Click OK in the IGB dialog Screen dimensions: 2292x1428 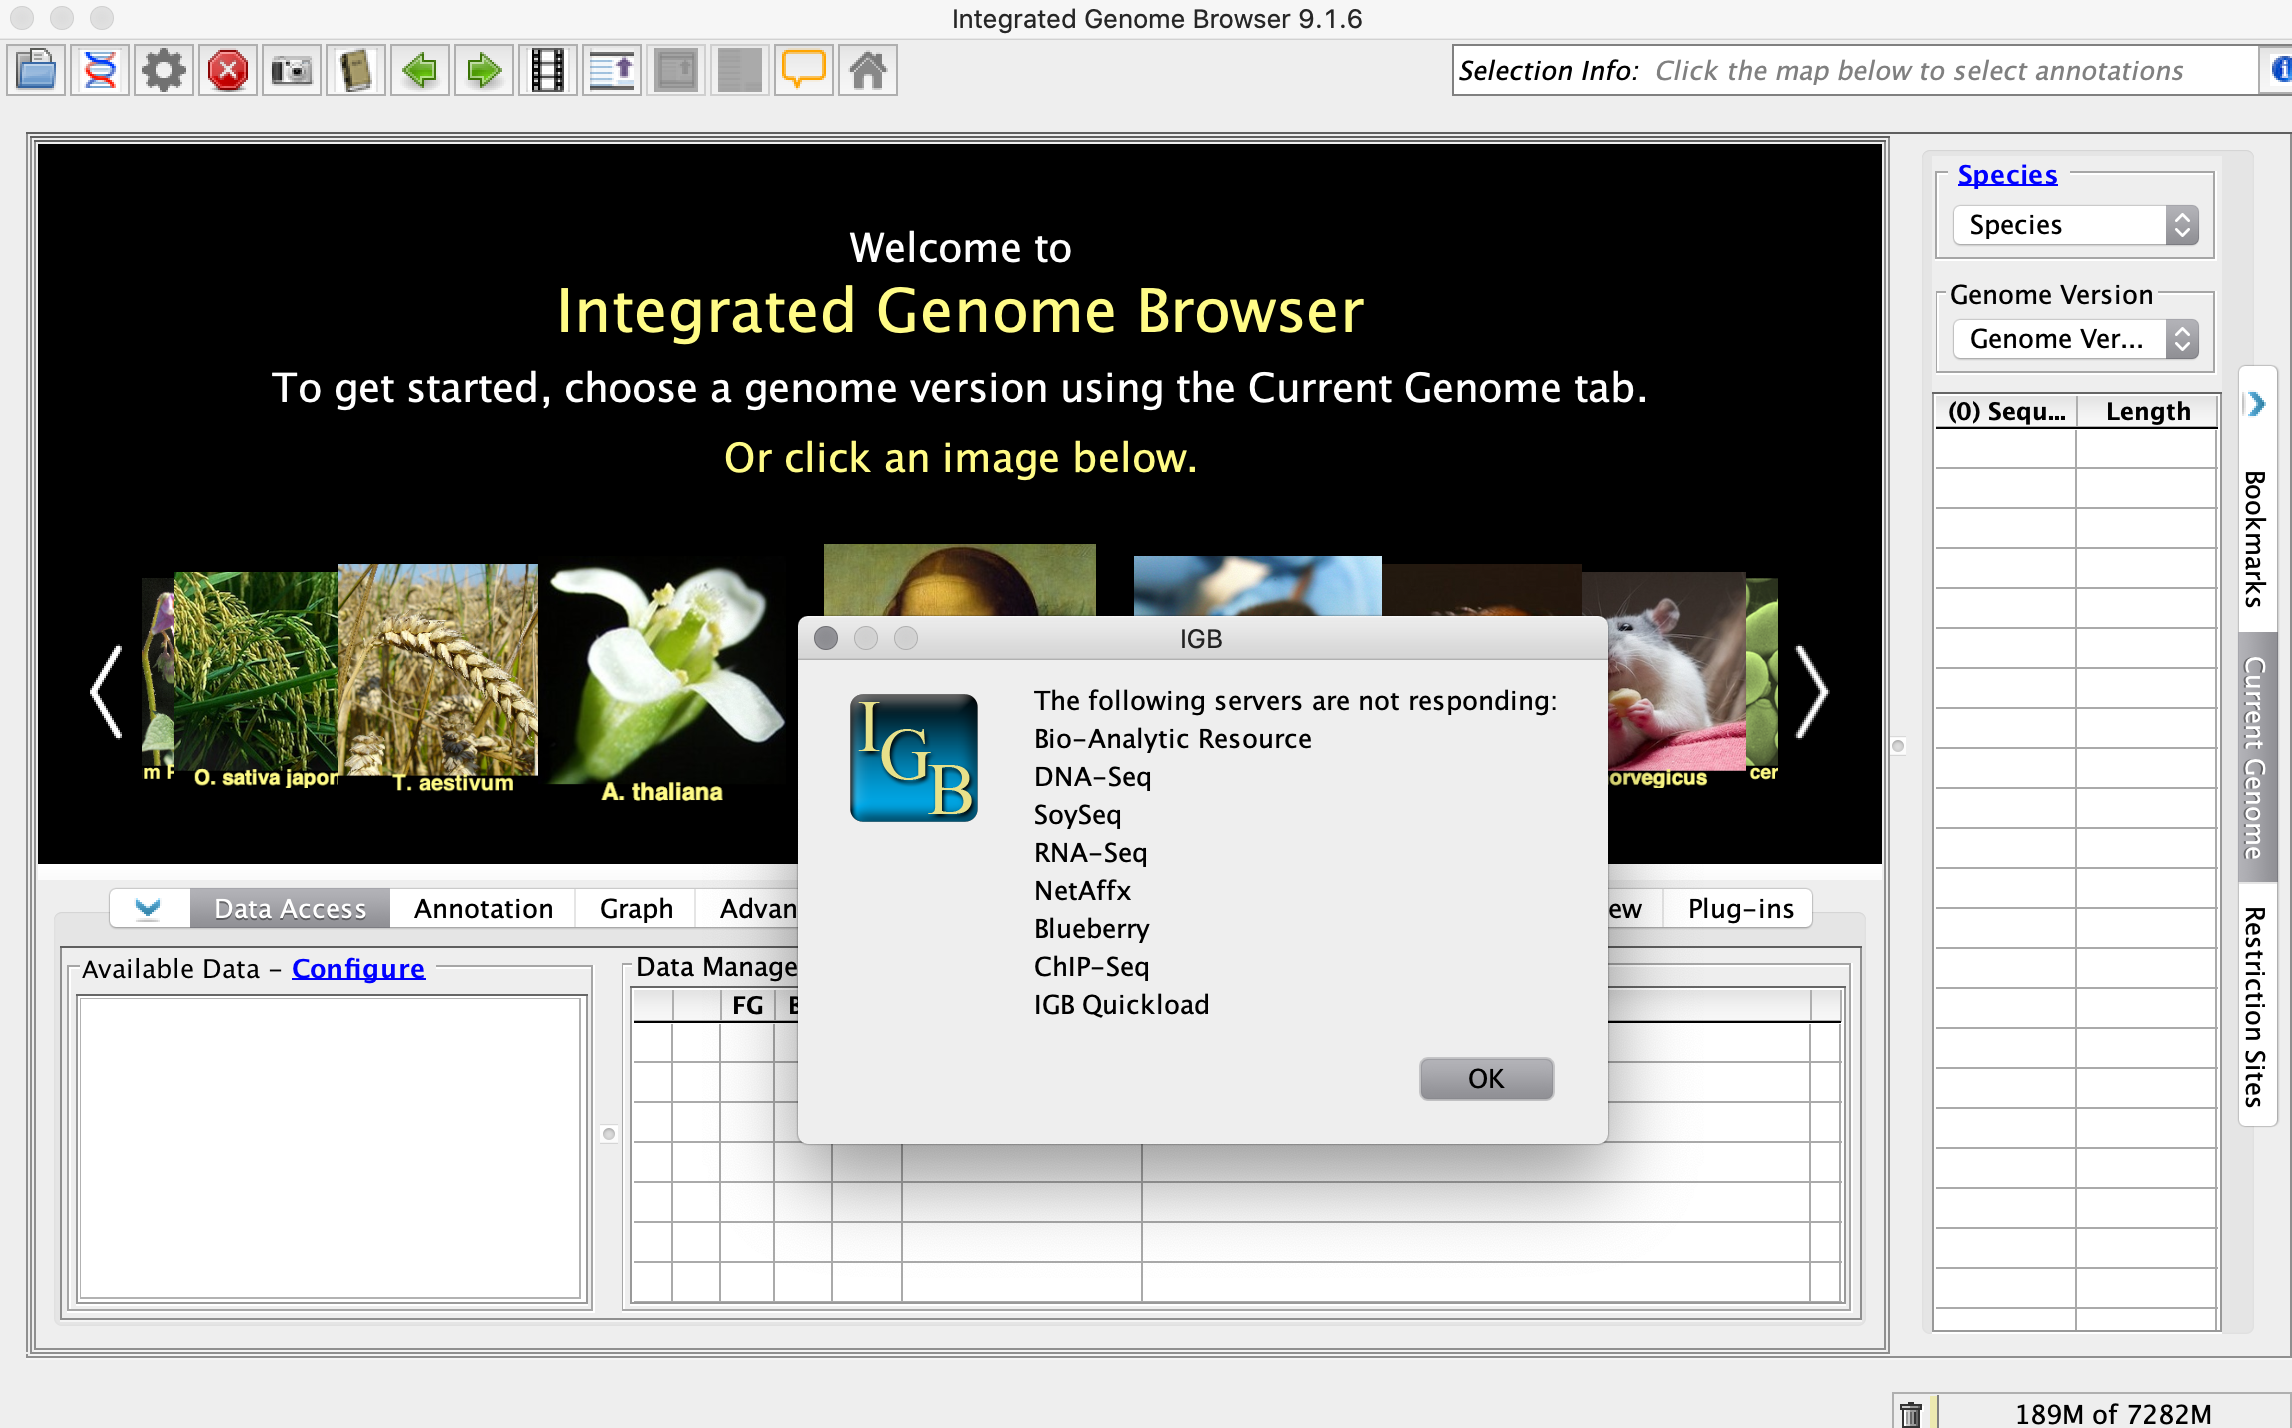click(1486, 1078)
